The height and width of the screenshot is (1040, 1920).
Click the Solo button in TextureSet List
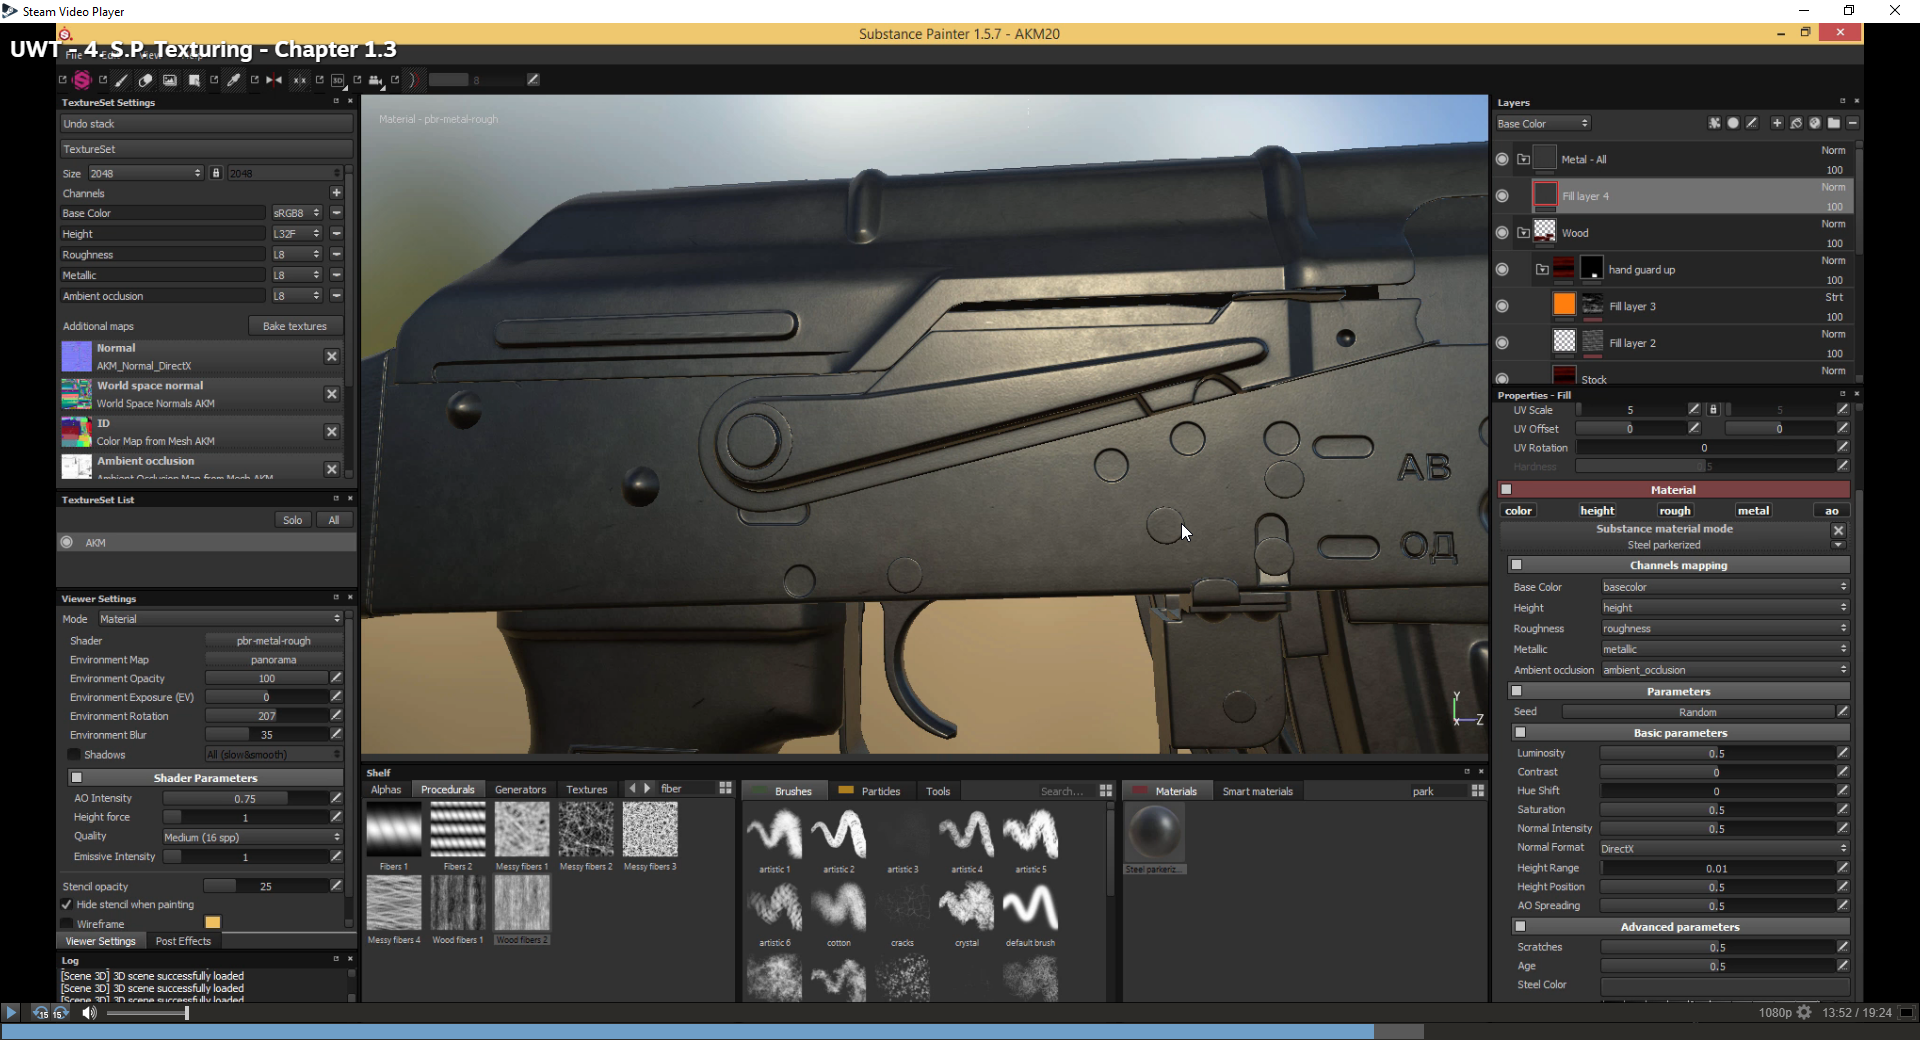[292, 519]
